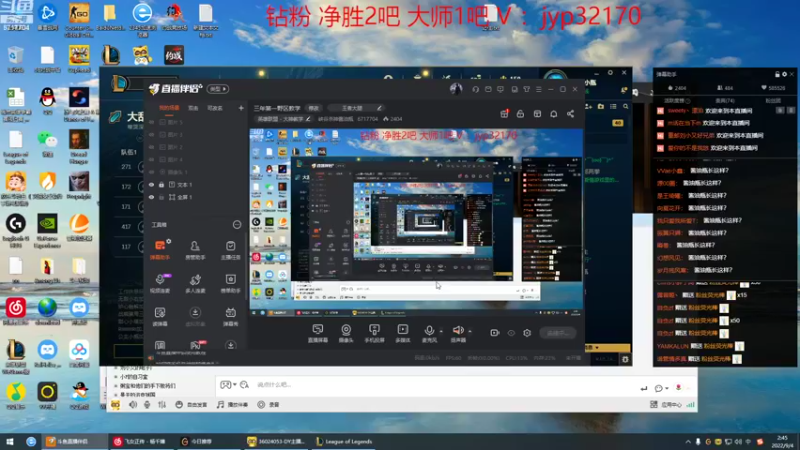This screenshot has height=450, width=800.
Task: Click the volume speaker icon in the voice chat toolbar
Action: (x=133, y=405)
